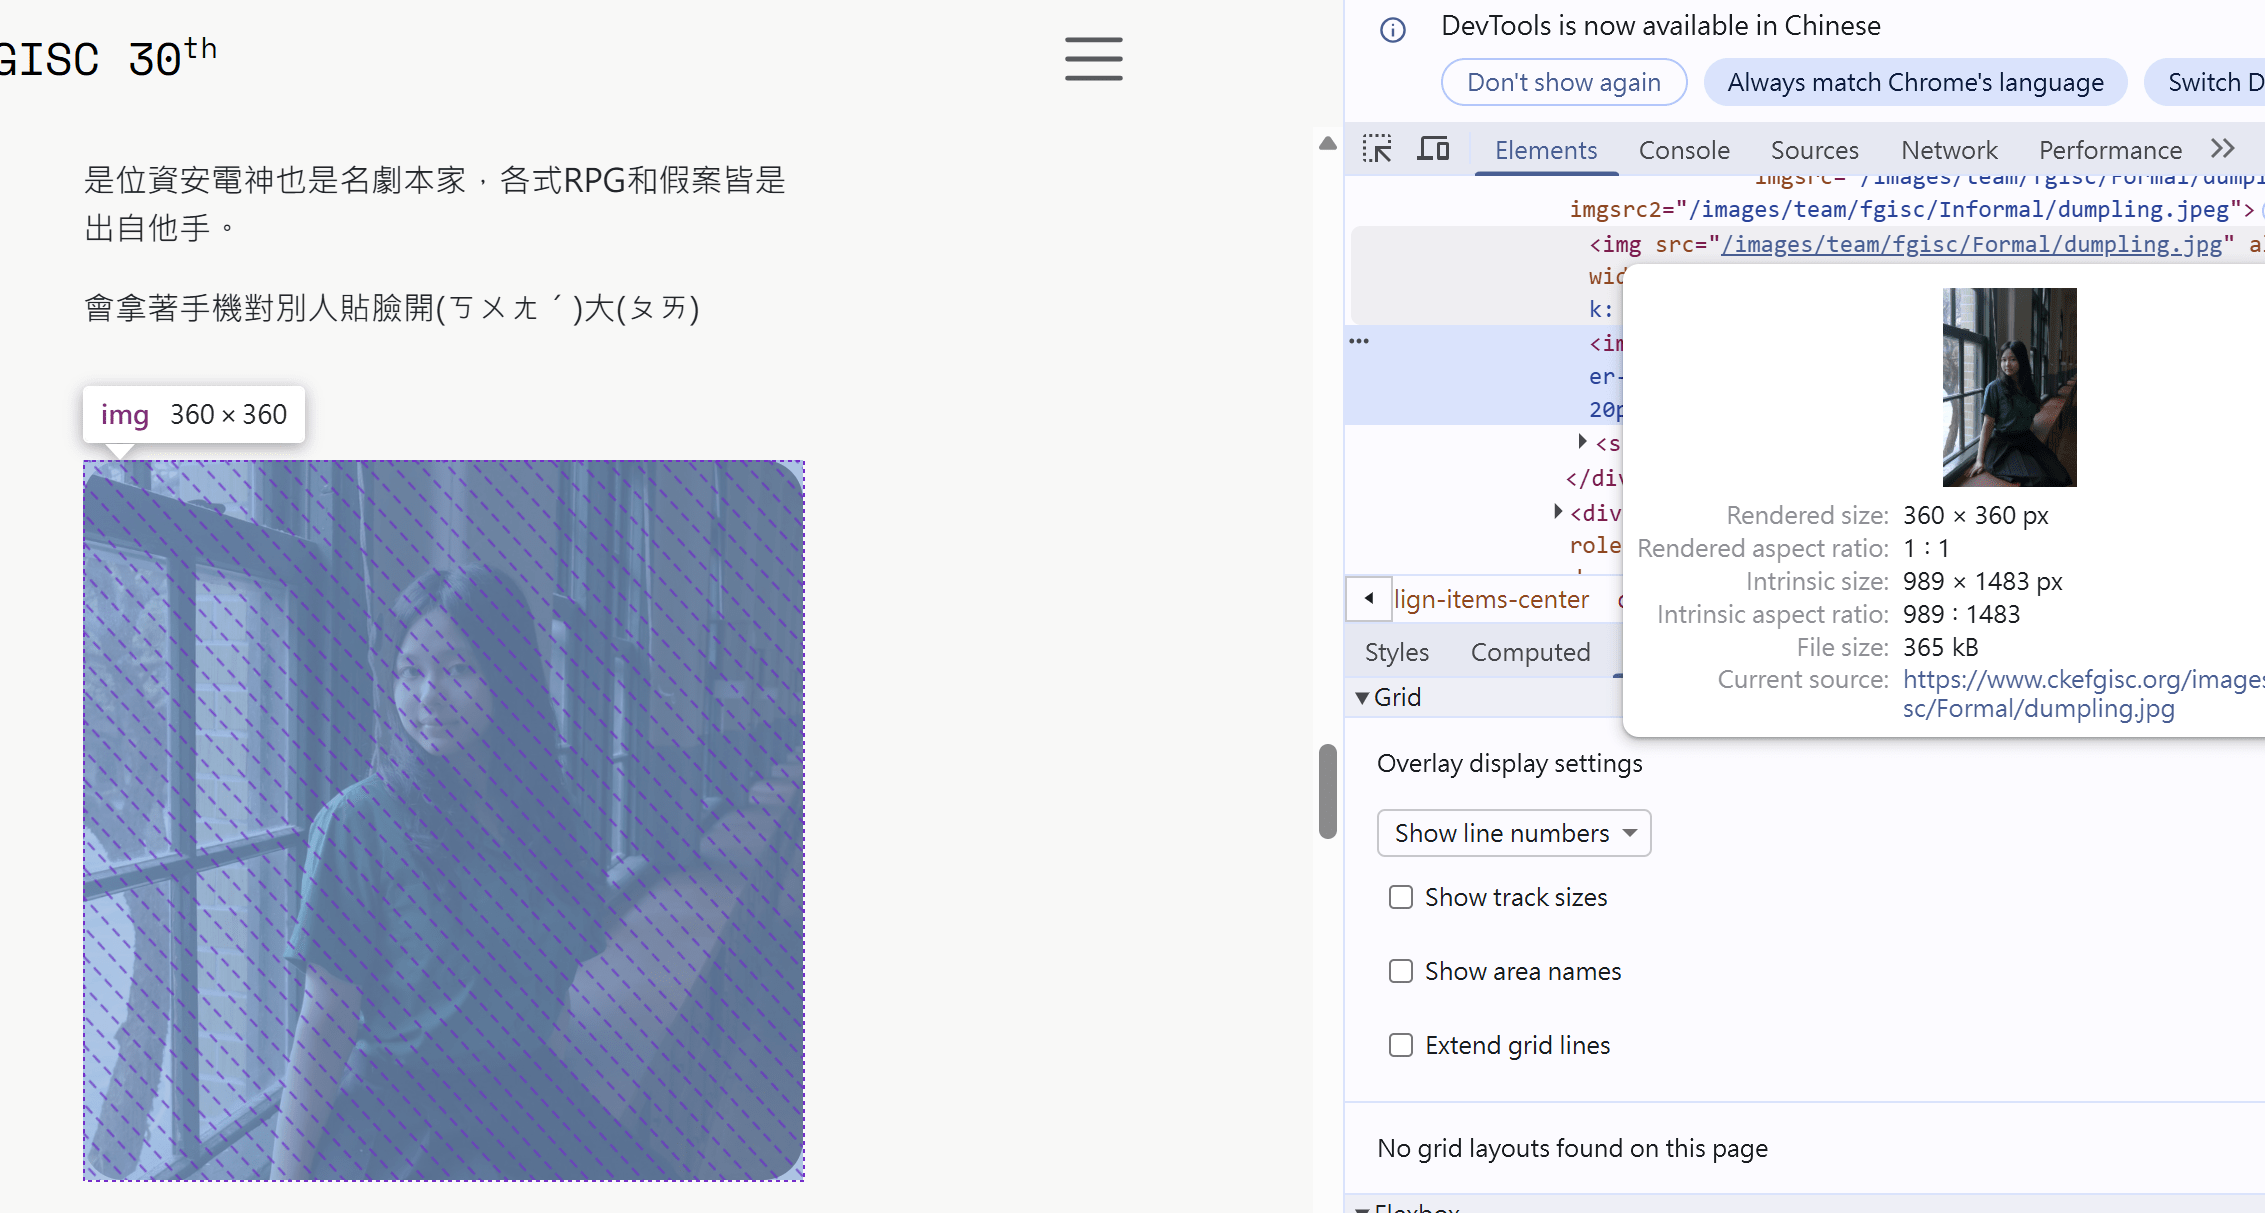The image size is (2265, 1213).
Task: Show more DevTools tabs chevron
Action: point(2222,150)
